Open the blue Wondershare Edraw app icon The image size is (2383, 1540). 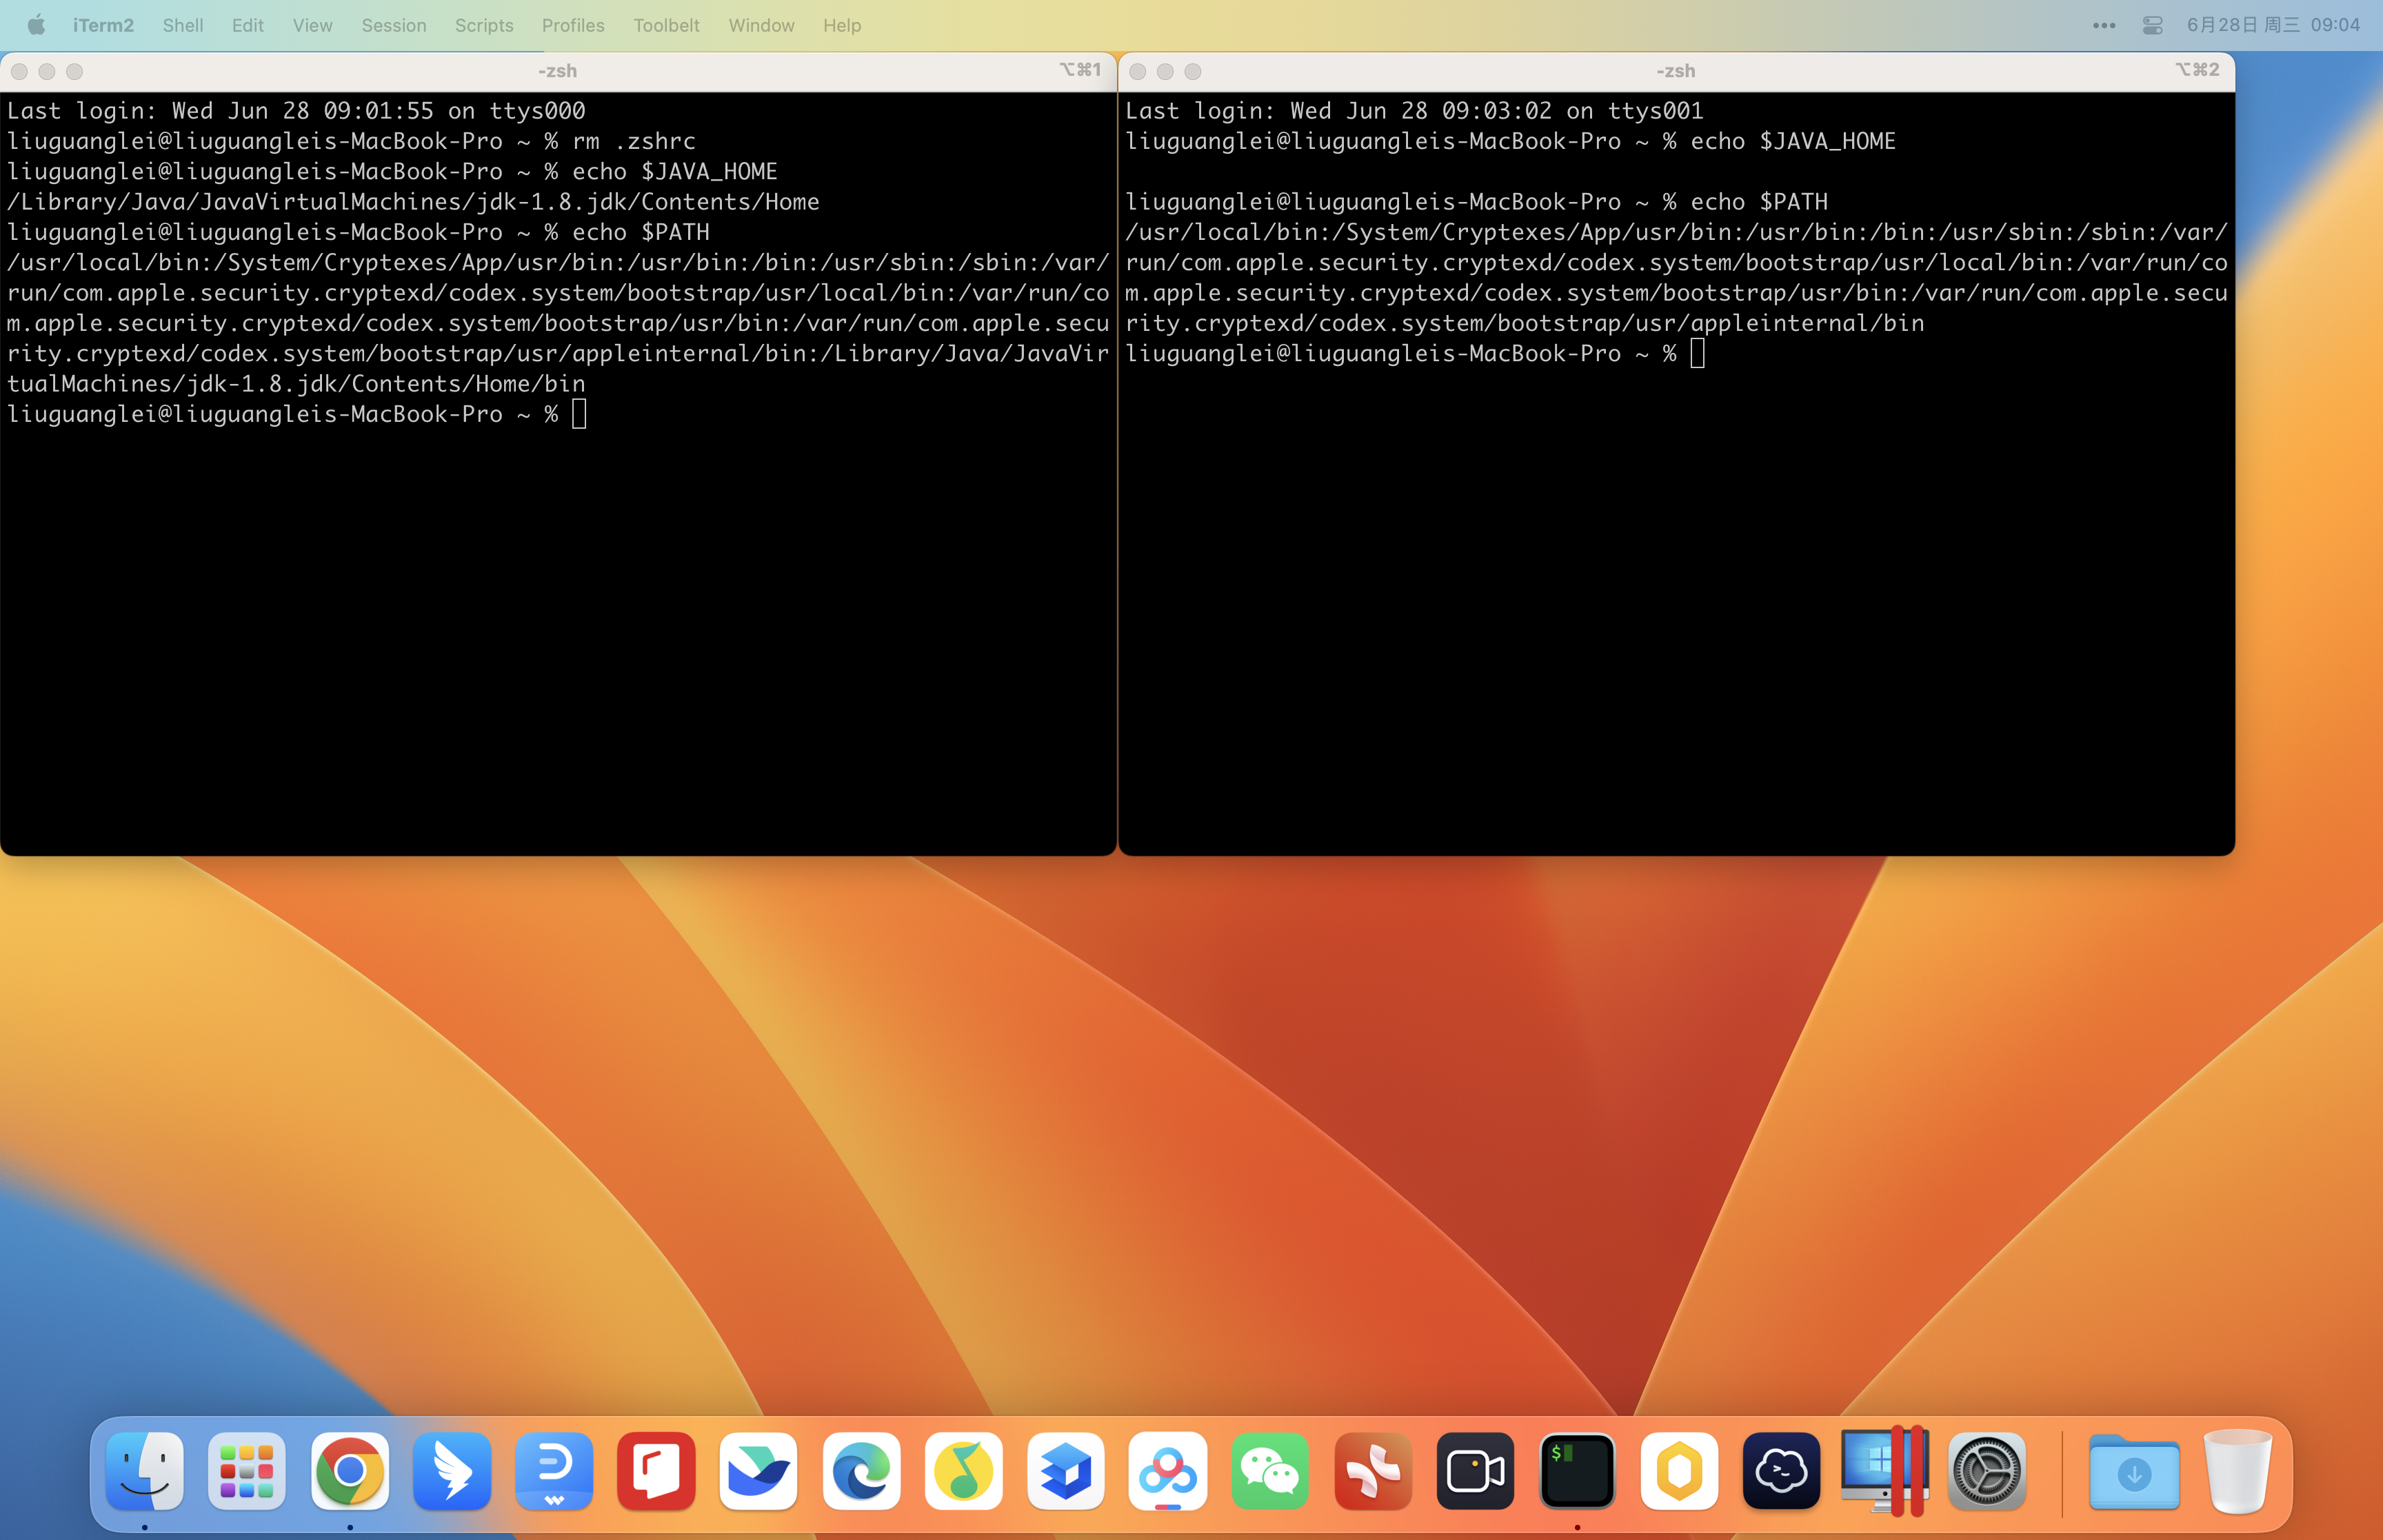[554, 1471]
